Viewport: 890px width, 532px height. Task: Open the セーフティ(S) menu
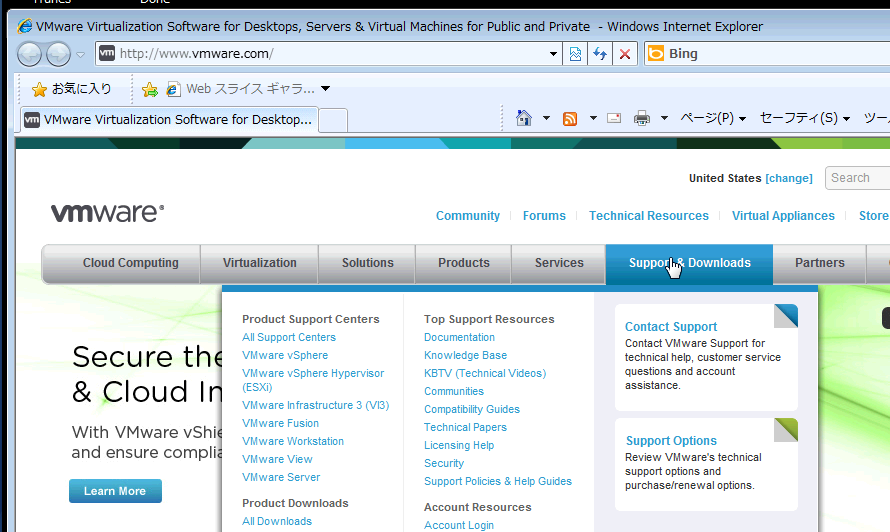(805, 118)
